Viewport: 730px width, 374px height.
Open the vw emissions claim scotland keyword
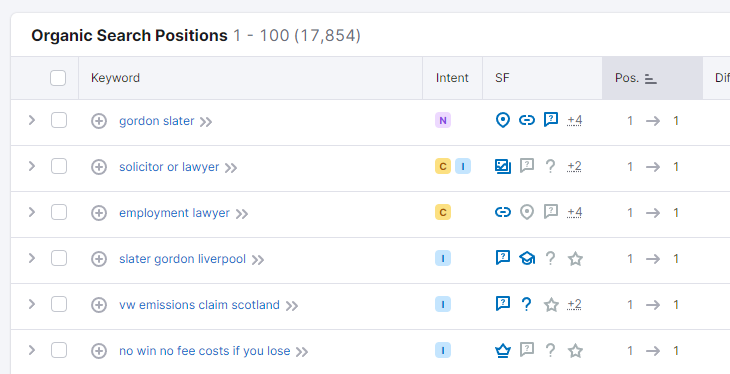point(199,305)
